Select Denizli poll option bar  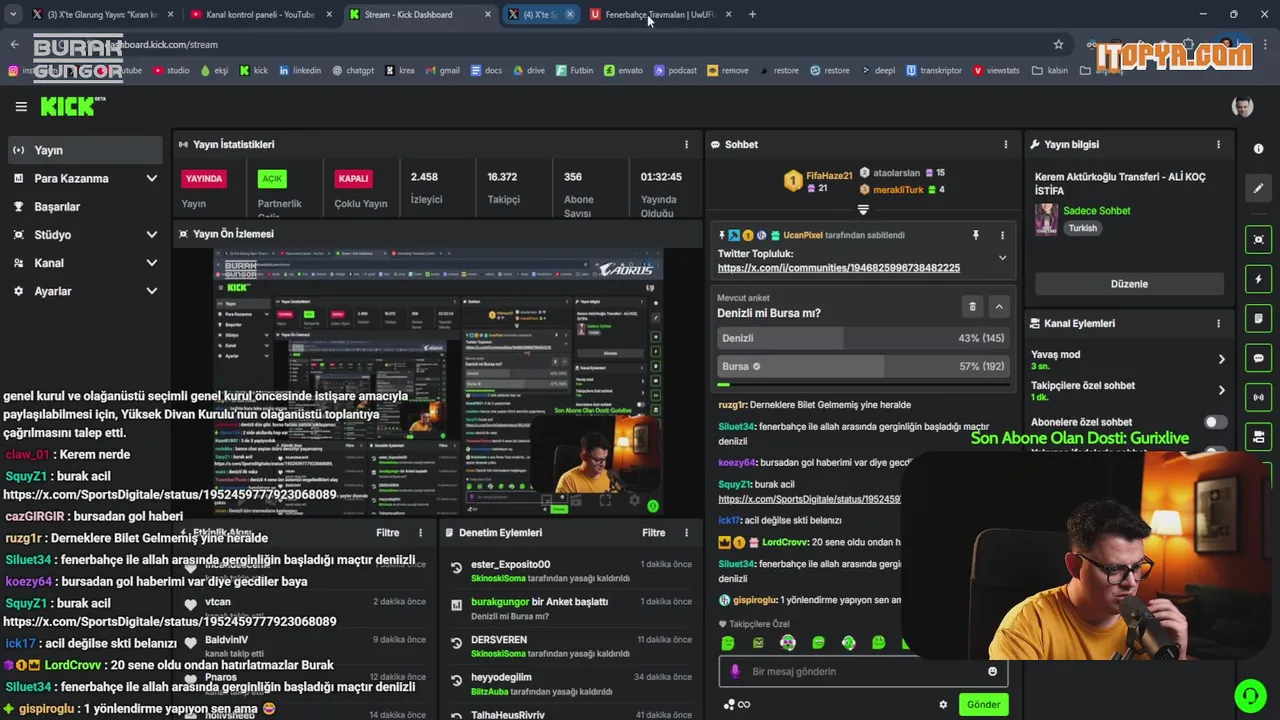[x=862, y=338]
